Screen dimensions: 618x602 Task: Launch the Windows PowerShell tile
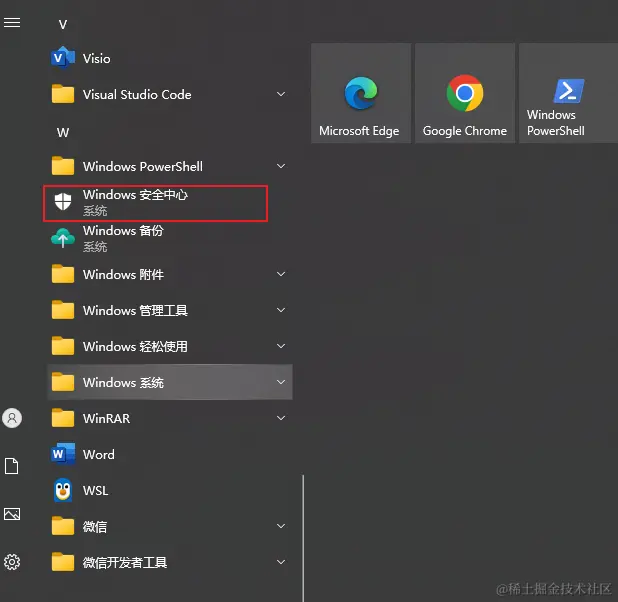(x=568, y=93)
